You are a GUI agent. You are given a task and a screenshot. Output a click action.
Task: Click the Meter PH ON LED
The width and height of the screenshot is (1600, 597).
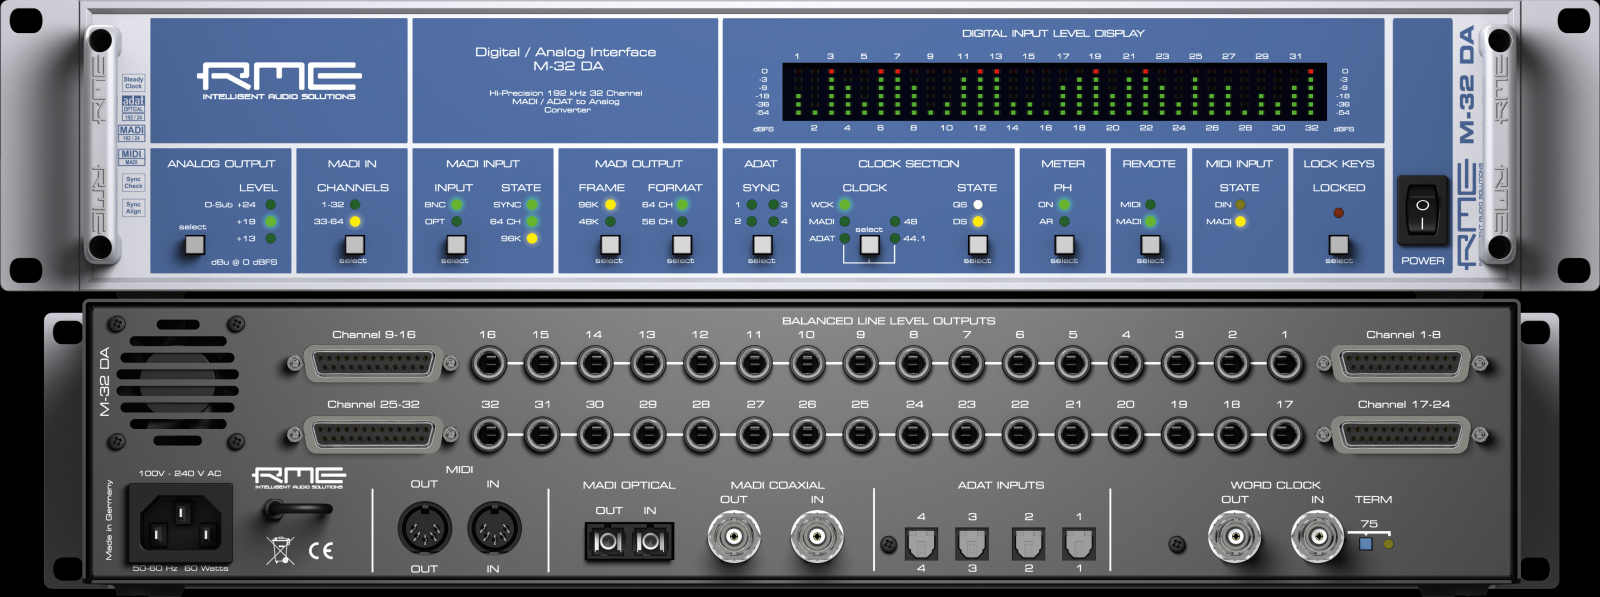pos(1064,204)
